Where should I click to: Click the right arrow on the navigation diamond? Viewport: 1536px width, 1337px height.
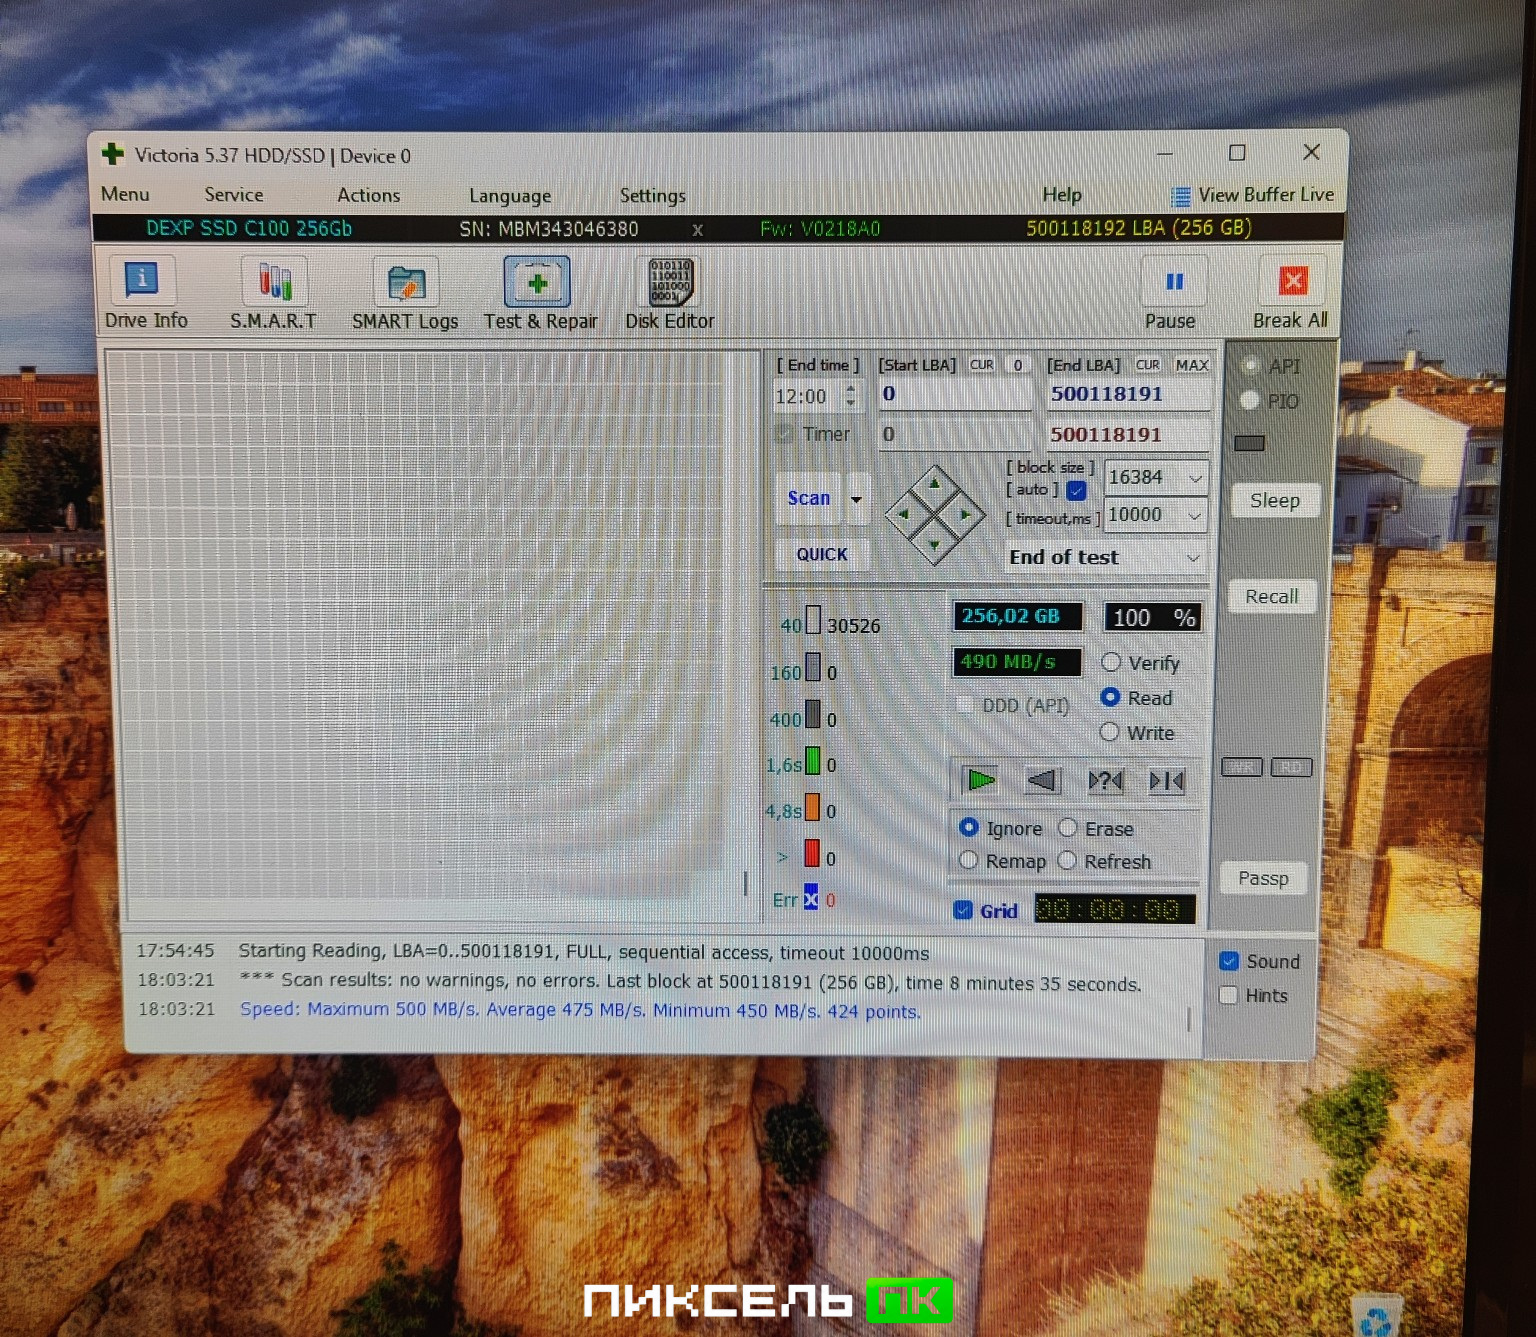[x=965, y=515]
